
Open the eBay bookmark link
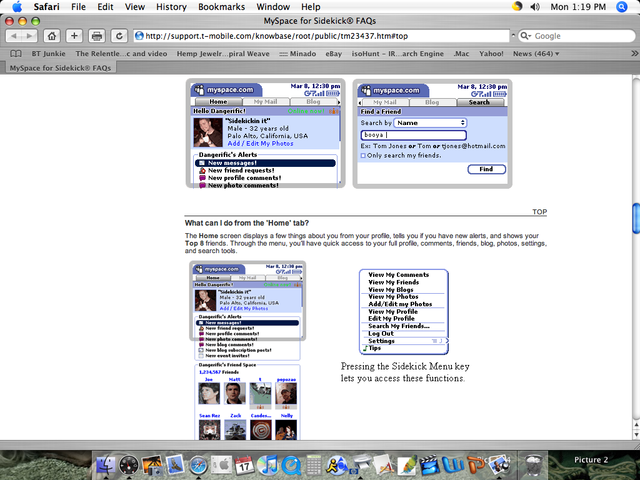[x=333, y=52]
